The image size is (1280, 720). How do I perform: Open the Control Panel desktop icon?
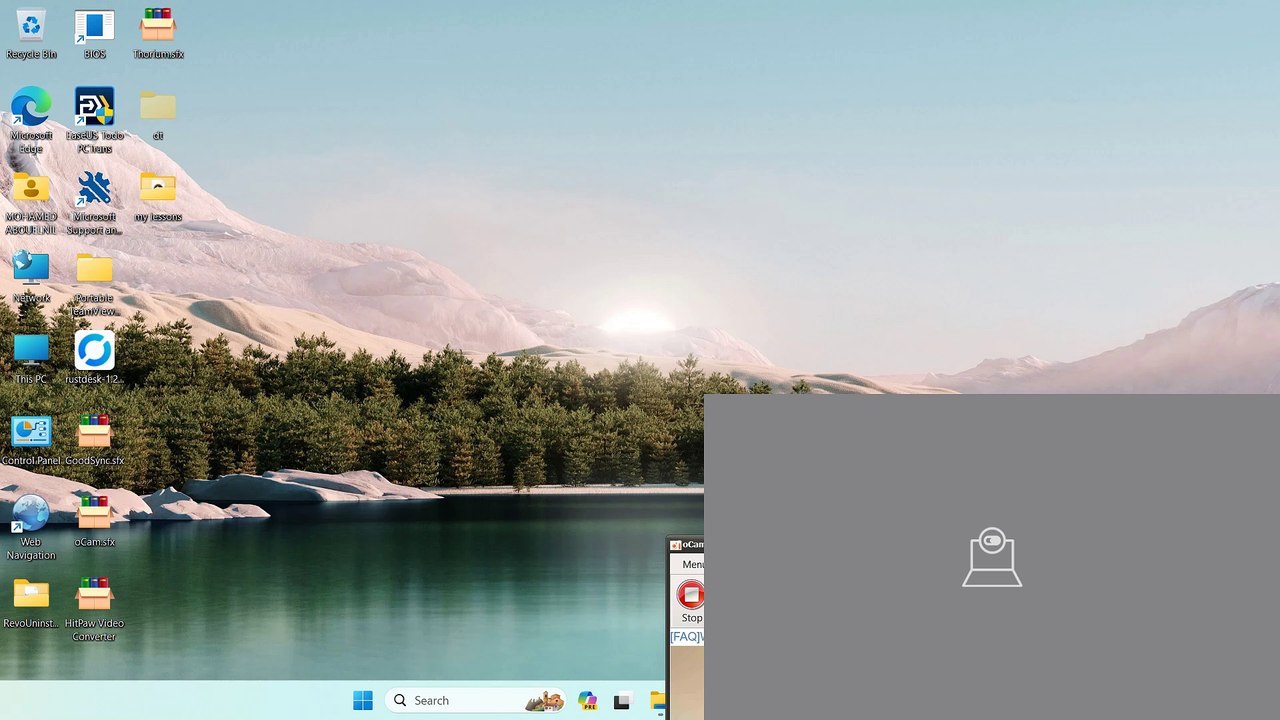click(31, 440)
